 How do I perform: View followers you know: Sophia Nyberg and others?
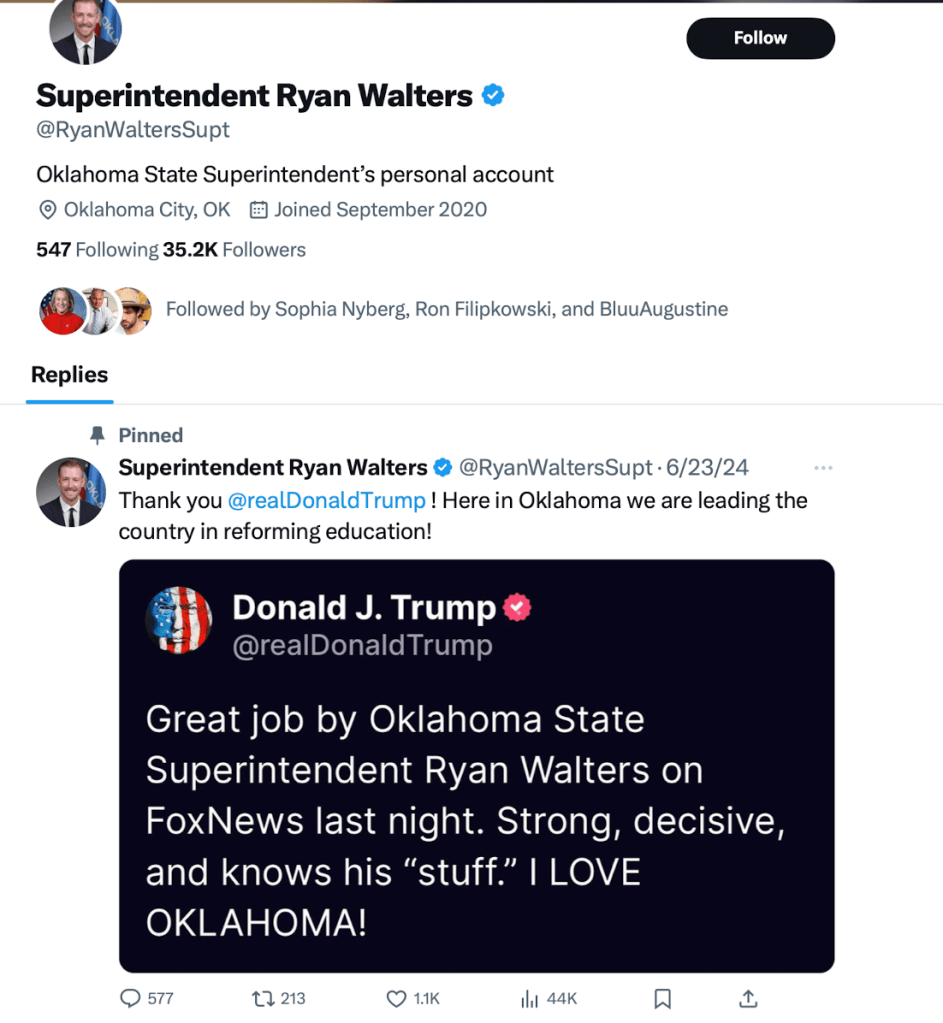446,310
